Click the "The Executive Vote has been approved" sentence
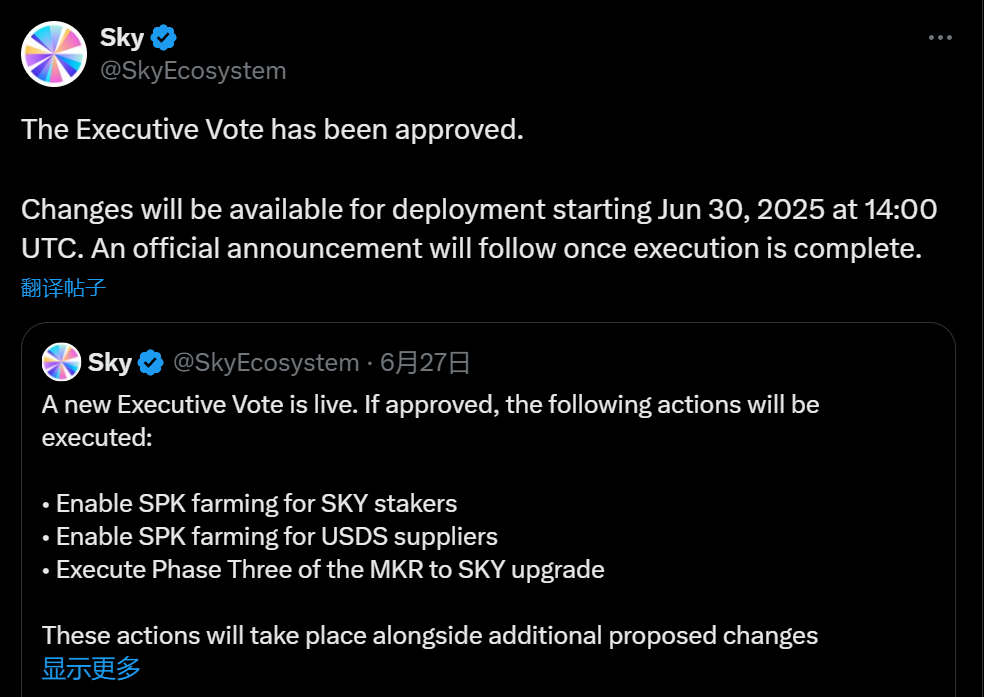The width and height of the screenshot is (984, 697). click(x=272, y=129)
